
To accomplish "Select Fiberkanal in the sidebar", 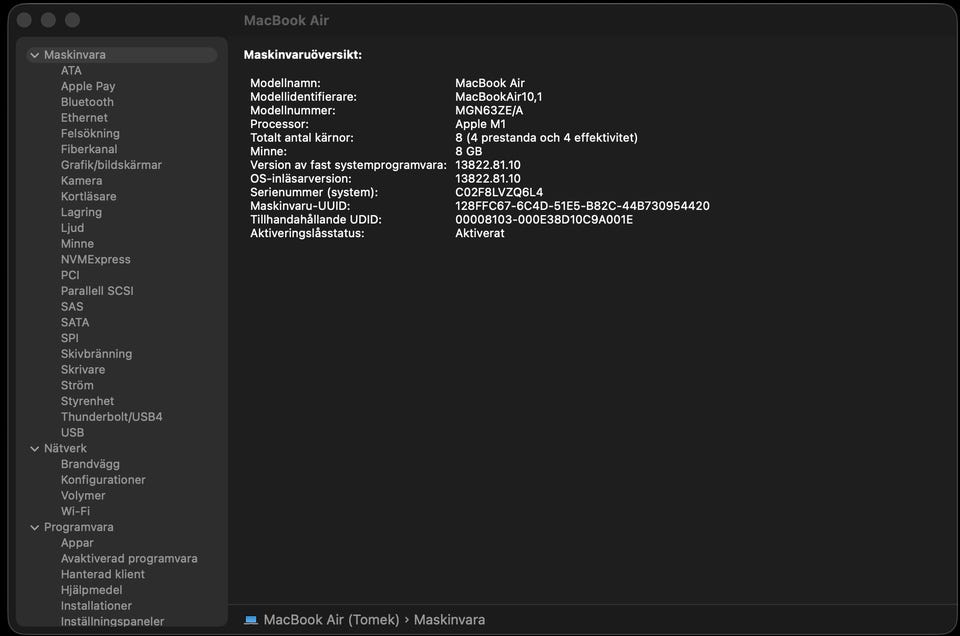I will (89, 149).
